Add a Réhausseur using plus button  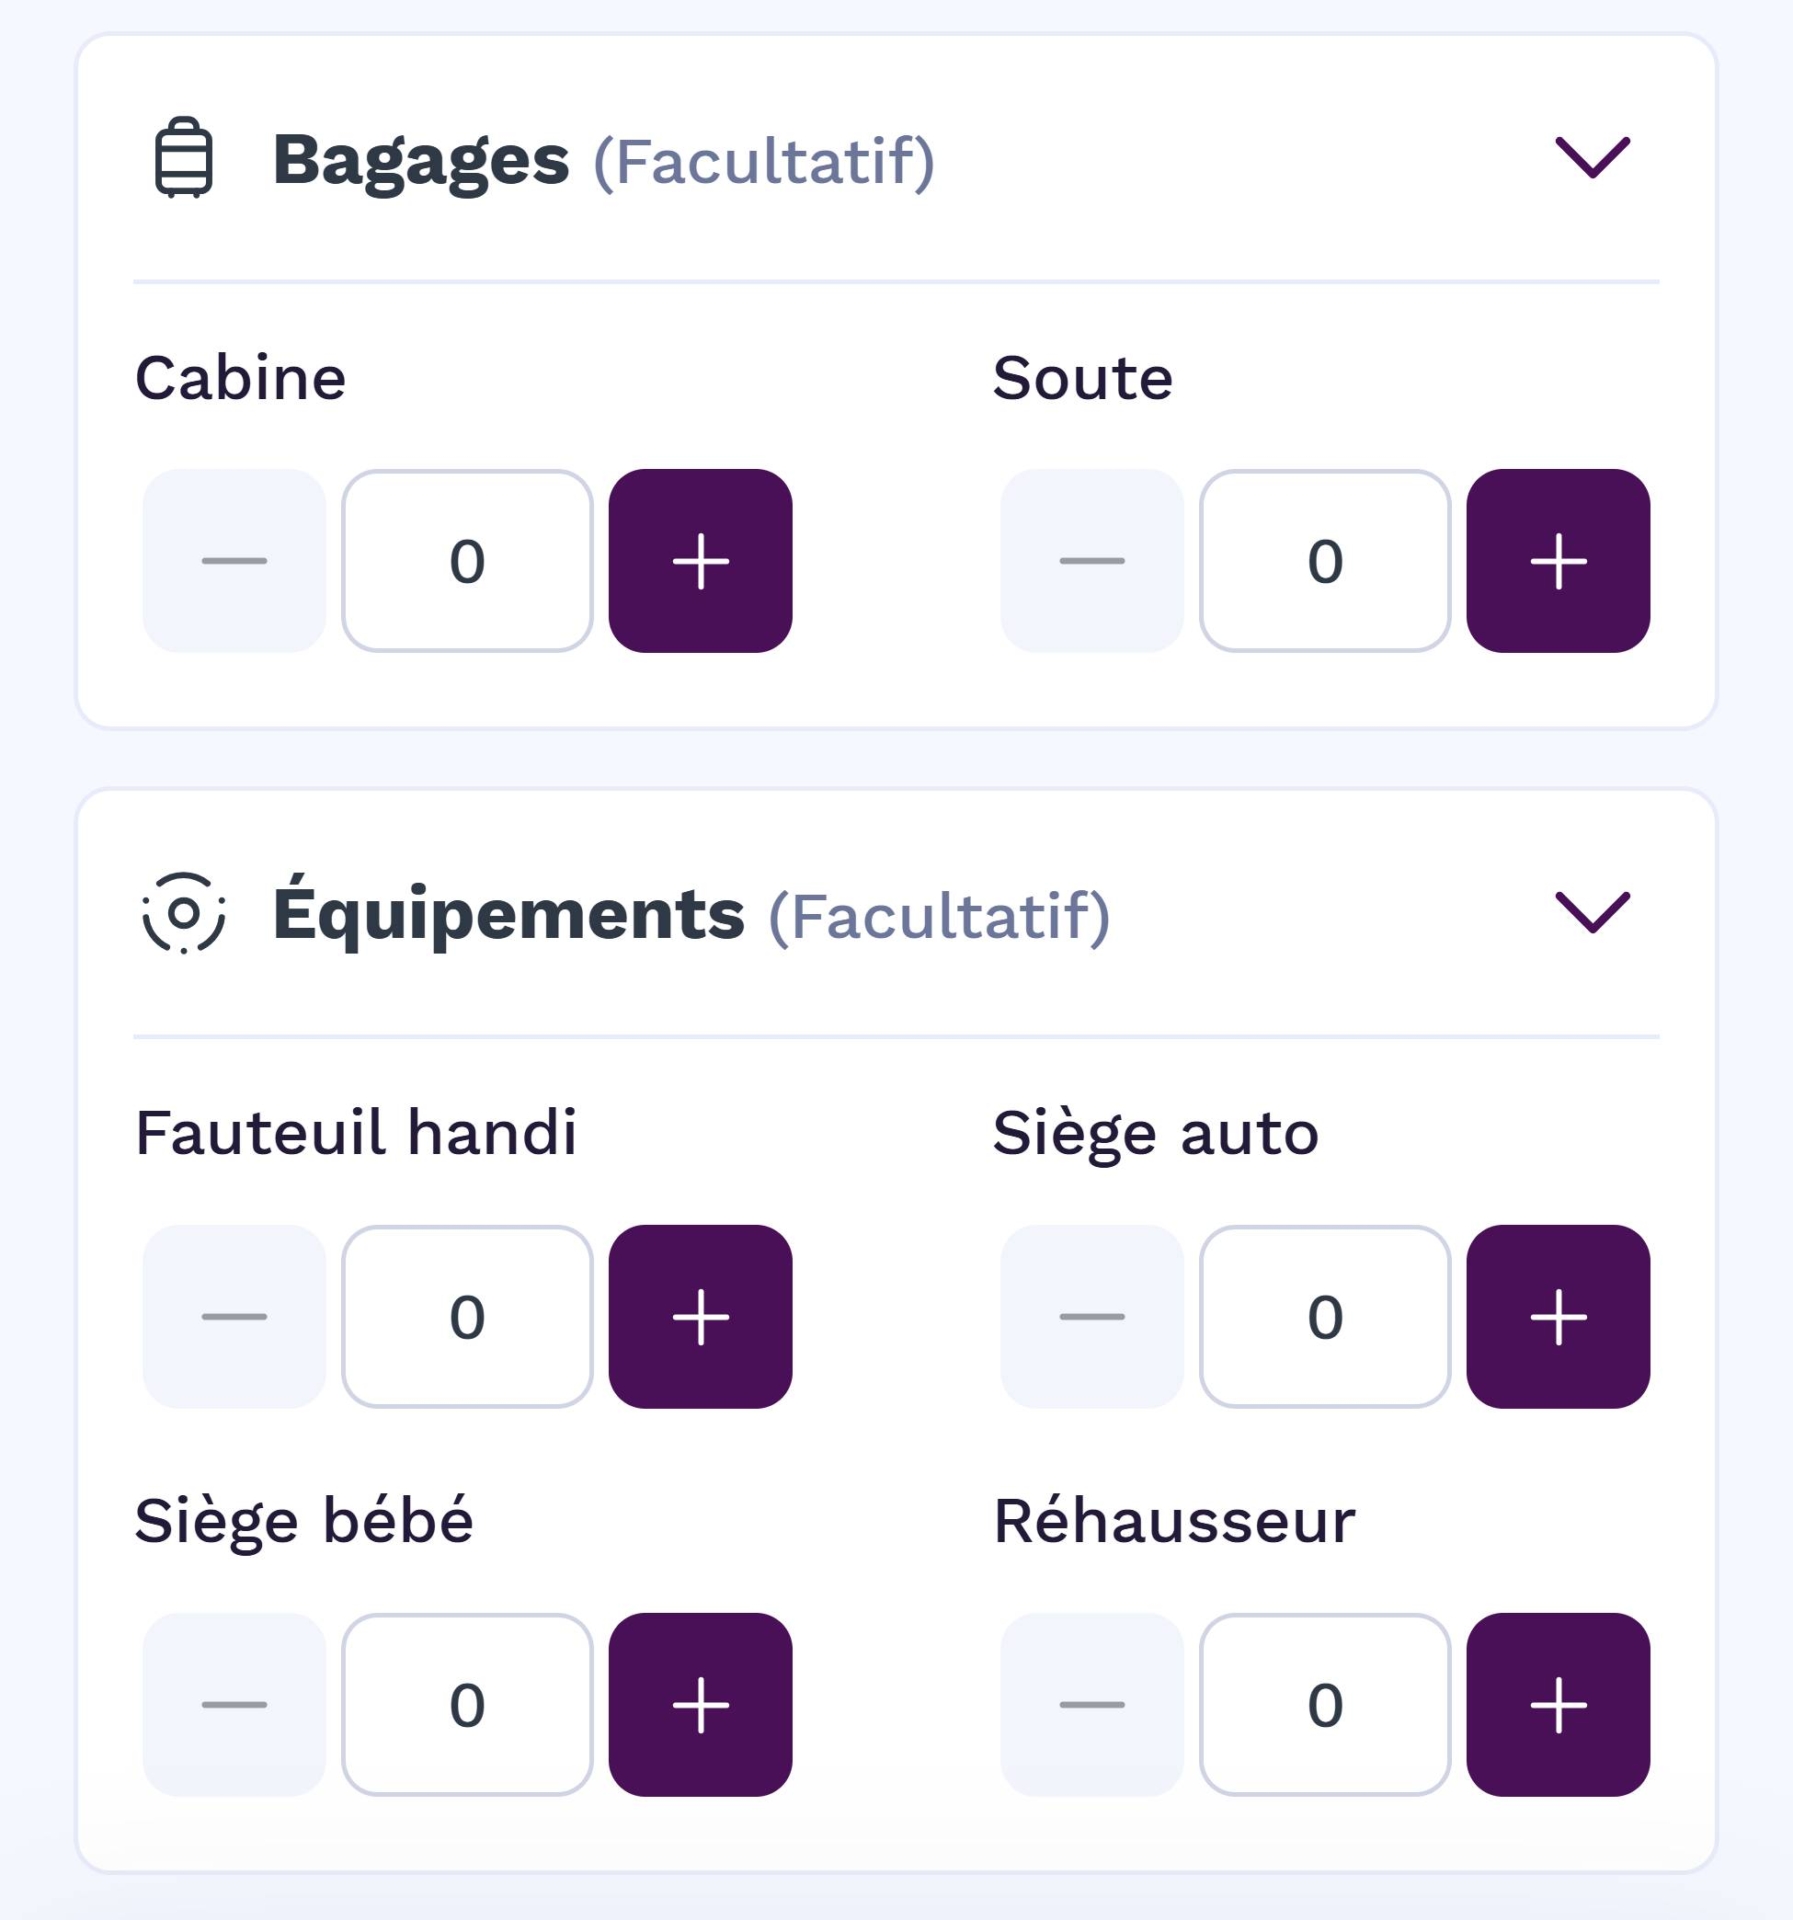tap(1558, 1705)
